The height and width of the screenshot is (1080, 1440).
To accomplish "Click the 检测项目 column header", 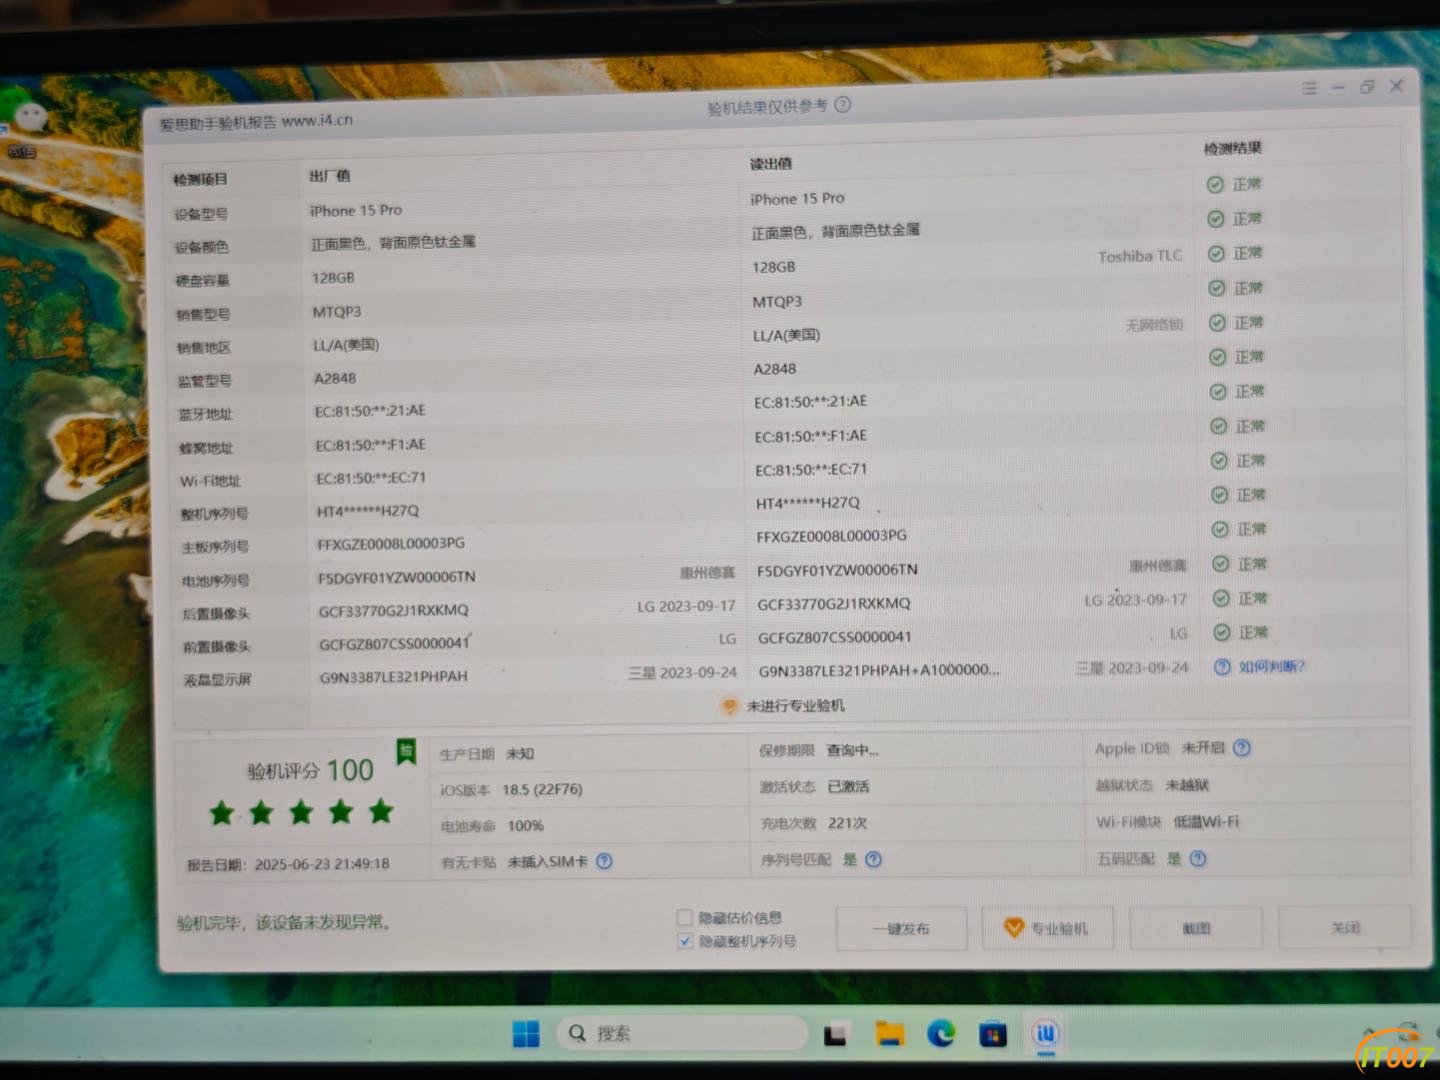I will (200, 180).
